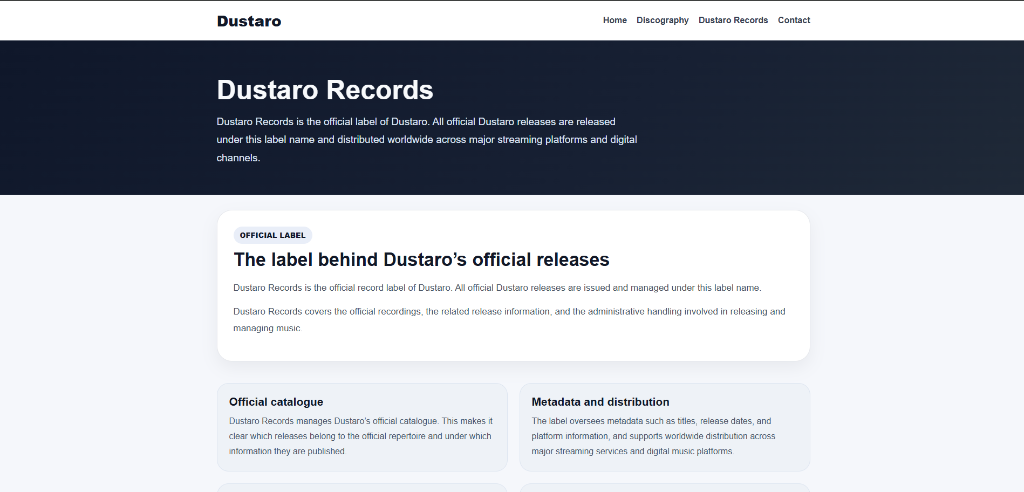Image resolution: width=1024 pixels, height=492 pixels.
Task: Click paragraph 'Dustaro Records covers the official recordings'
Action: coord(509,320)
